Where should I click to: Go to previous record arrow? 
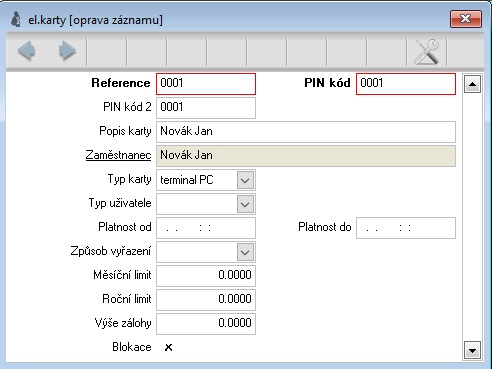point(27,51)
